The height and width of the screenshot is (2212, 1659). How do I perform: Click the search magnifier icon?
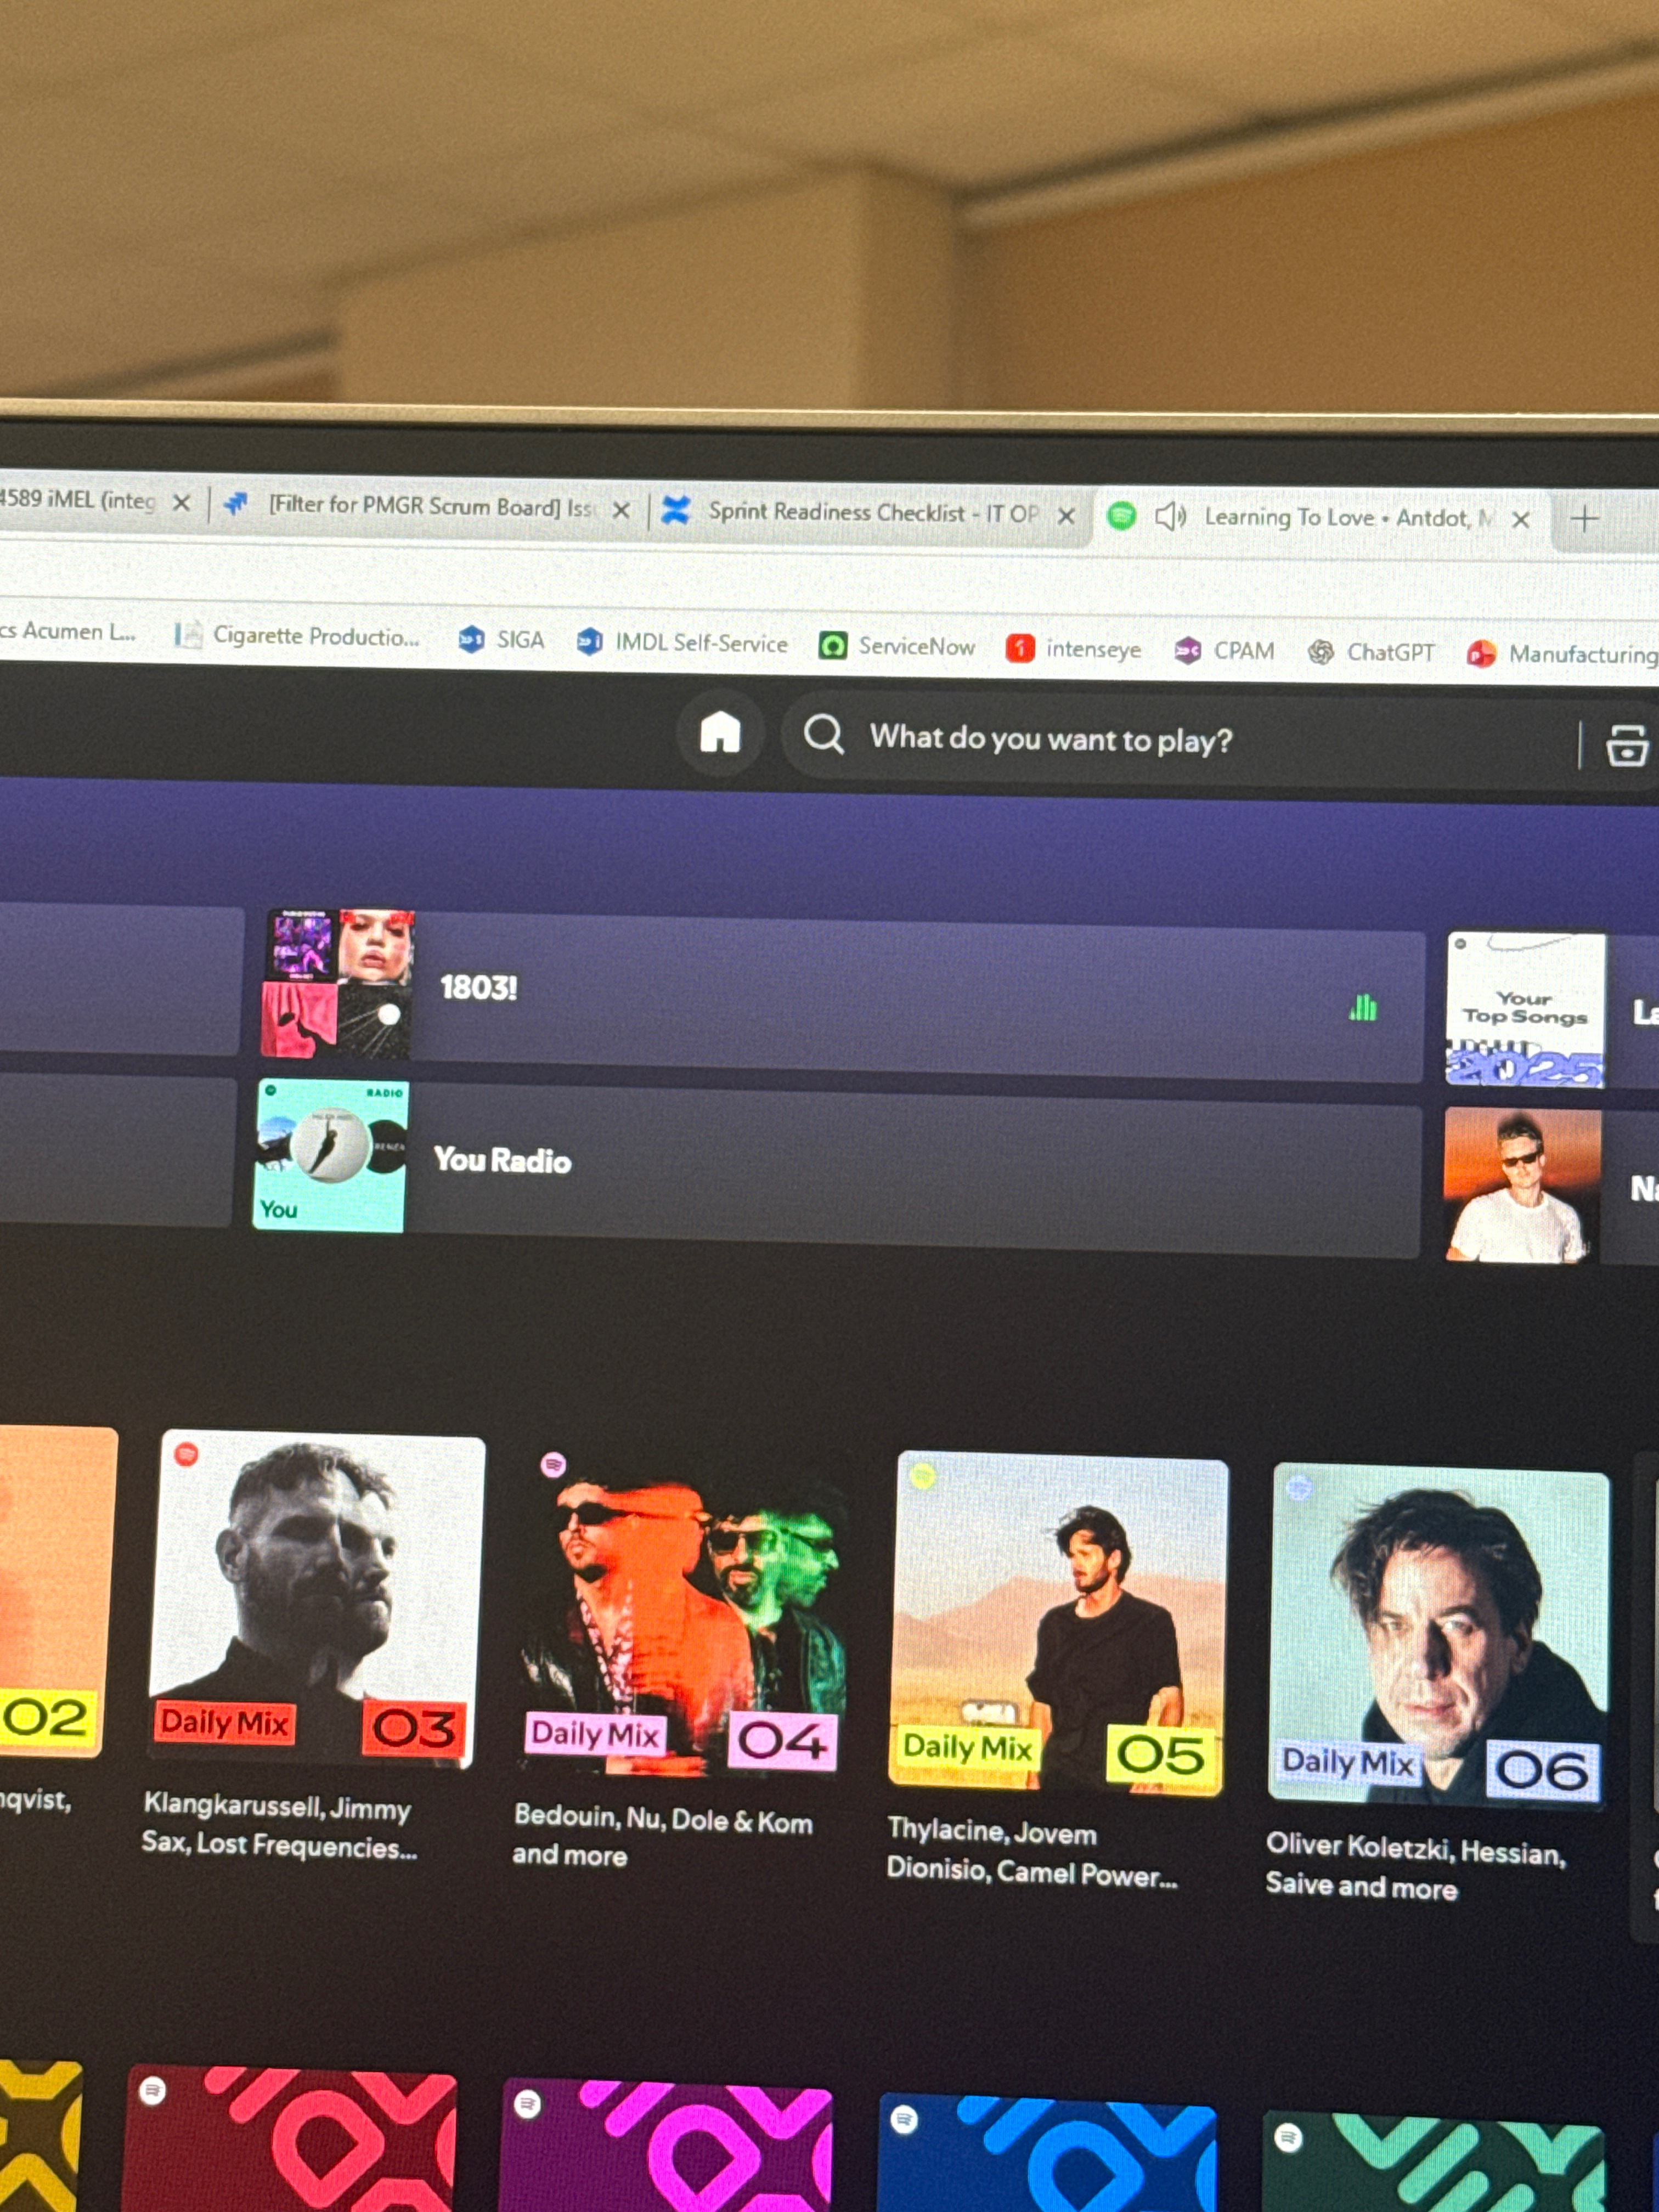click(x=824, y=734)
